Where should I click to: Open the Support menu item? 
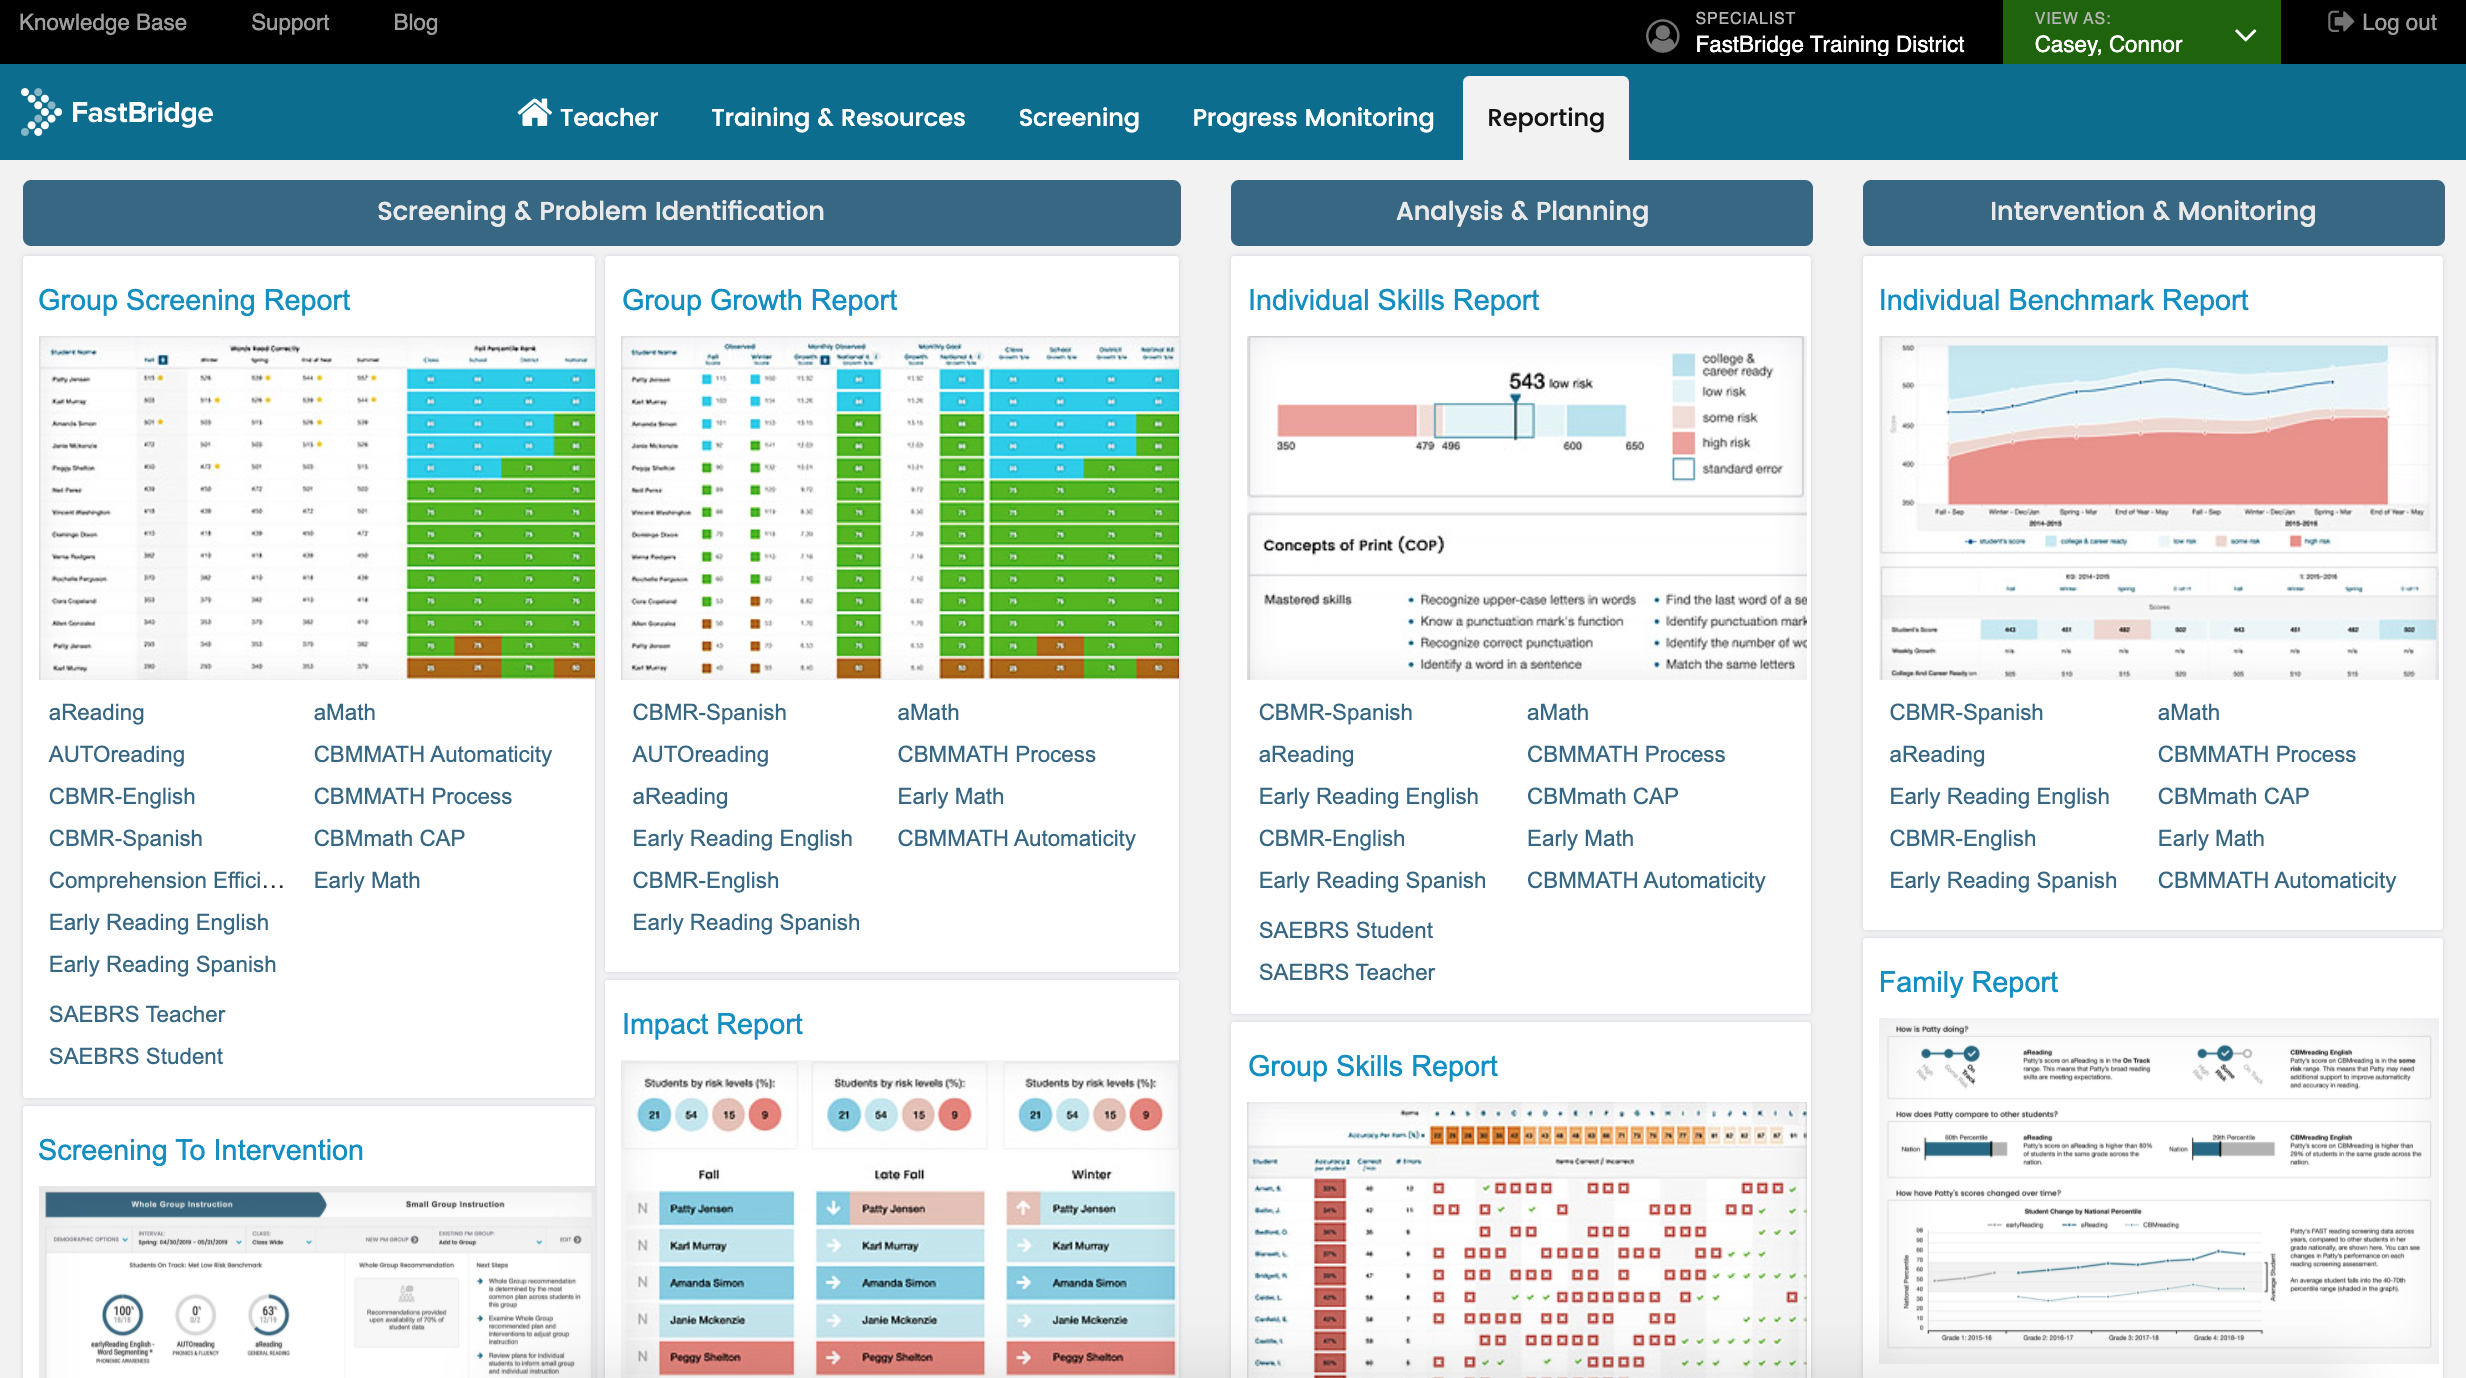click(290, 22)
